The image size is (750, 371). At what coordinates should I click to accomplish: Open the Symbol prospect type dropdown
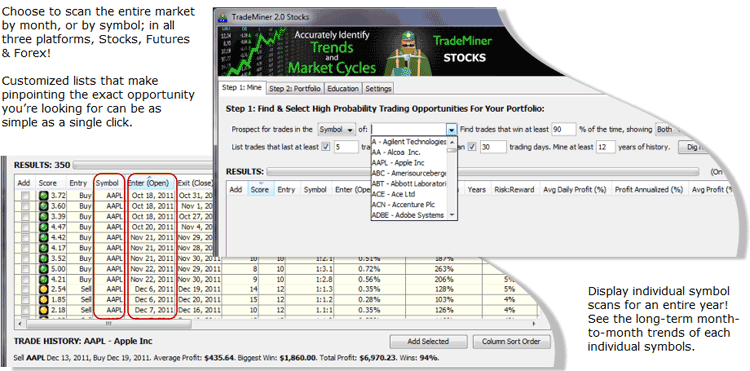tap(336, 130)
